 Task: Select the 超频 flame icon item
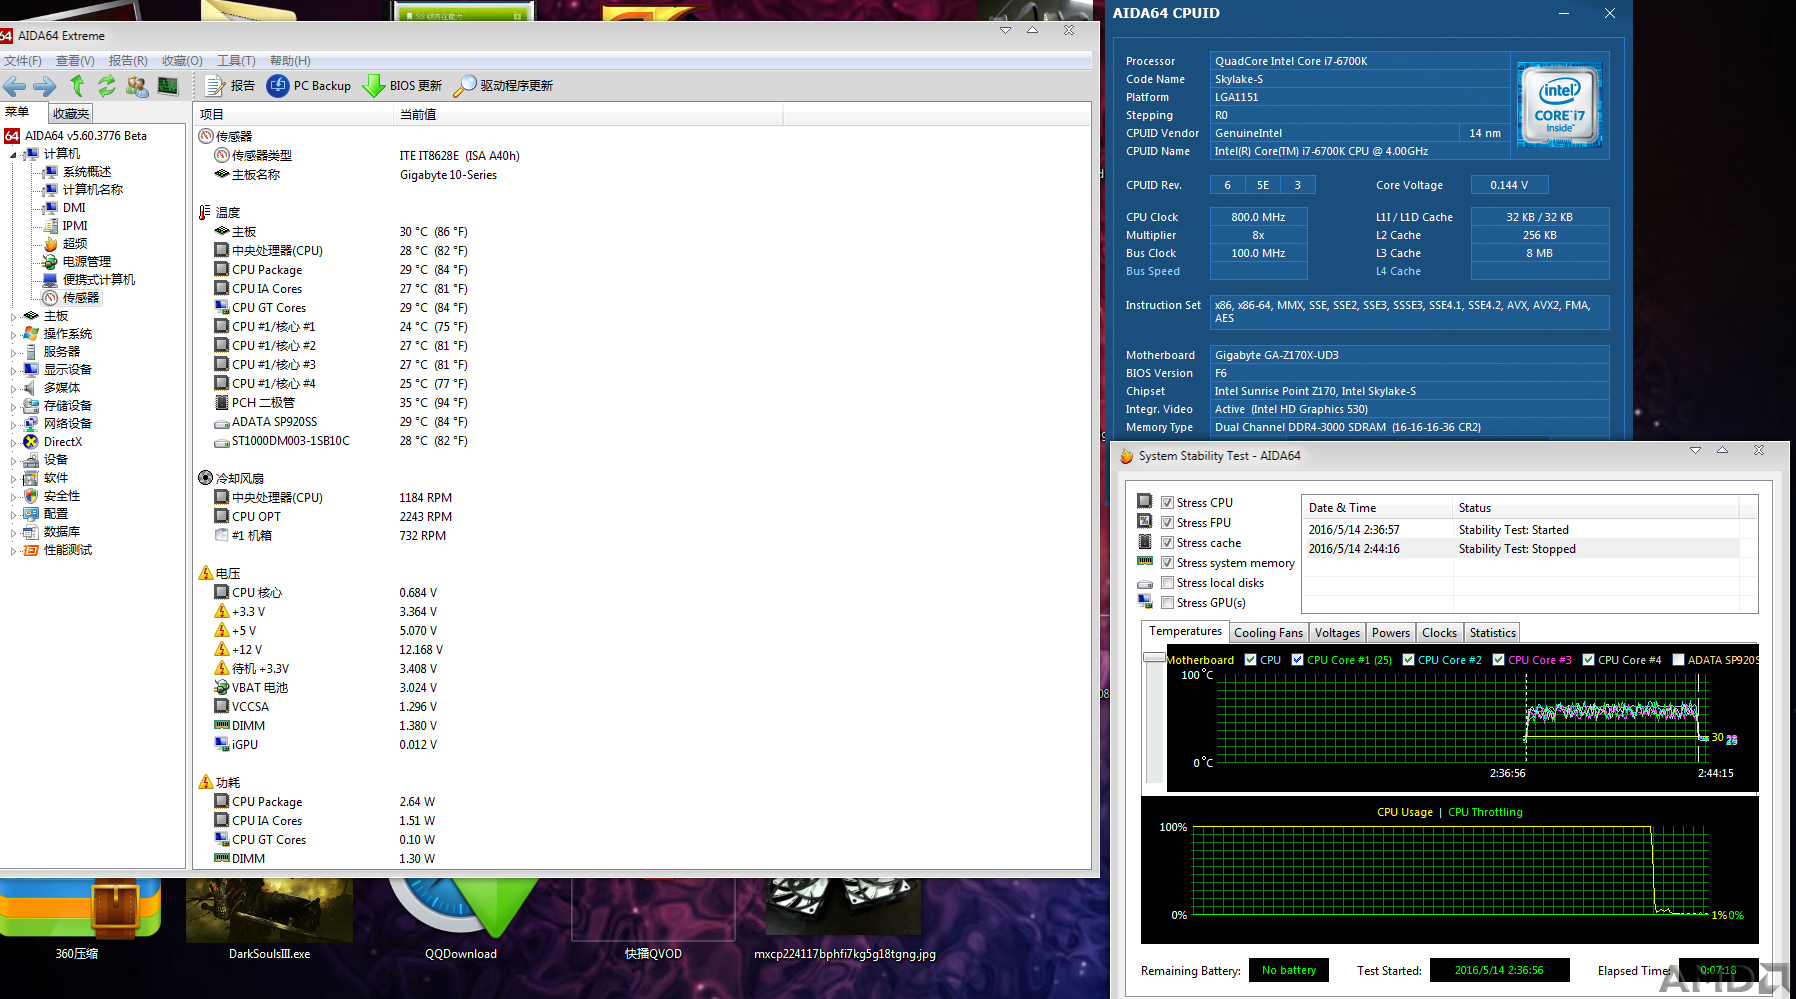coord(50,244)
